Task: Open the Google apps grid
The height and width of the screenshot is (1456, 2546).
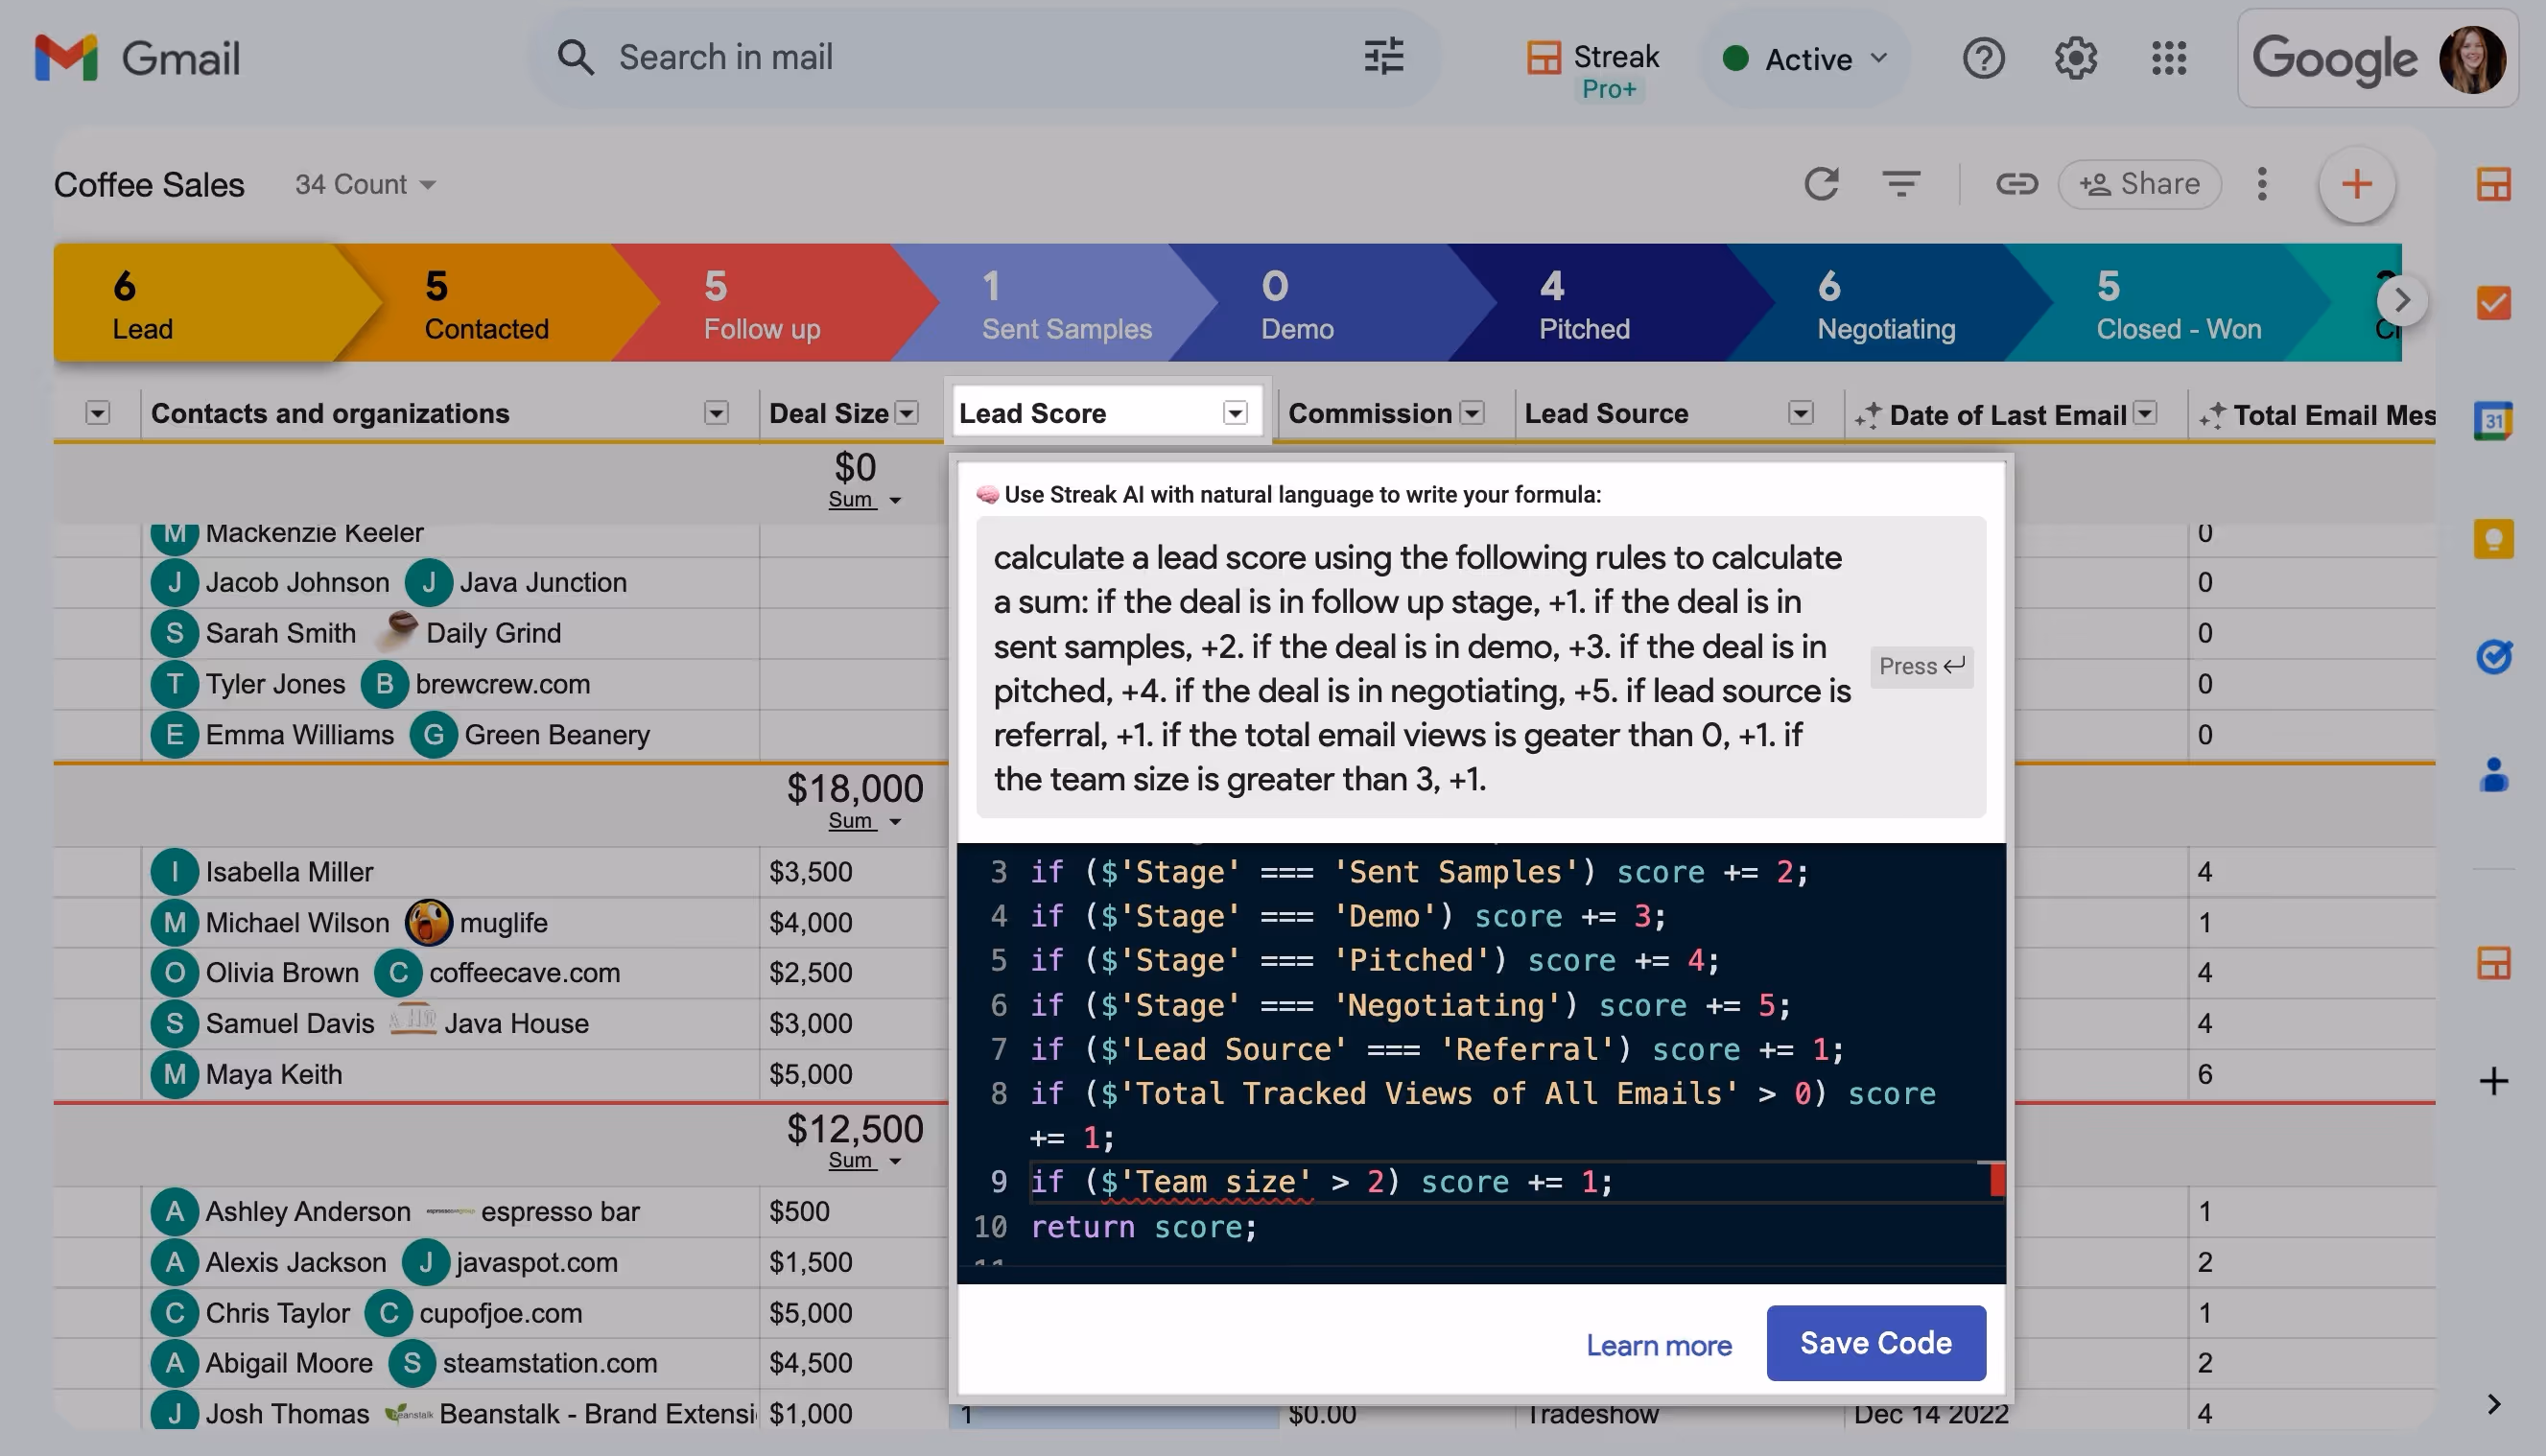Action: 2168,58
